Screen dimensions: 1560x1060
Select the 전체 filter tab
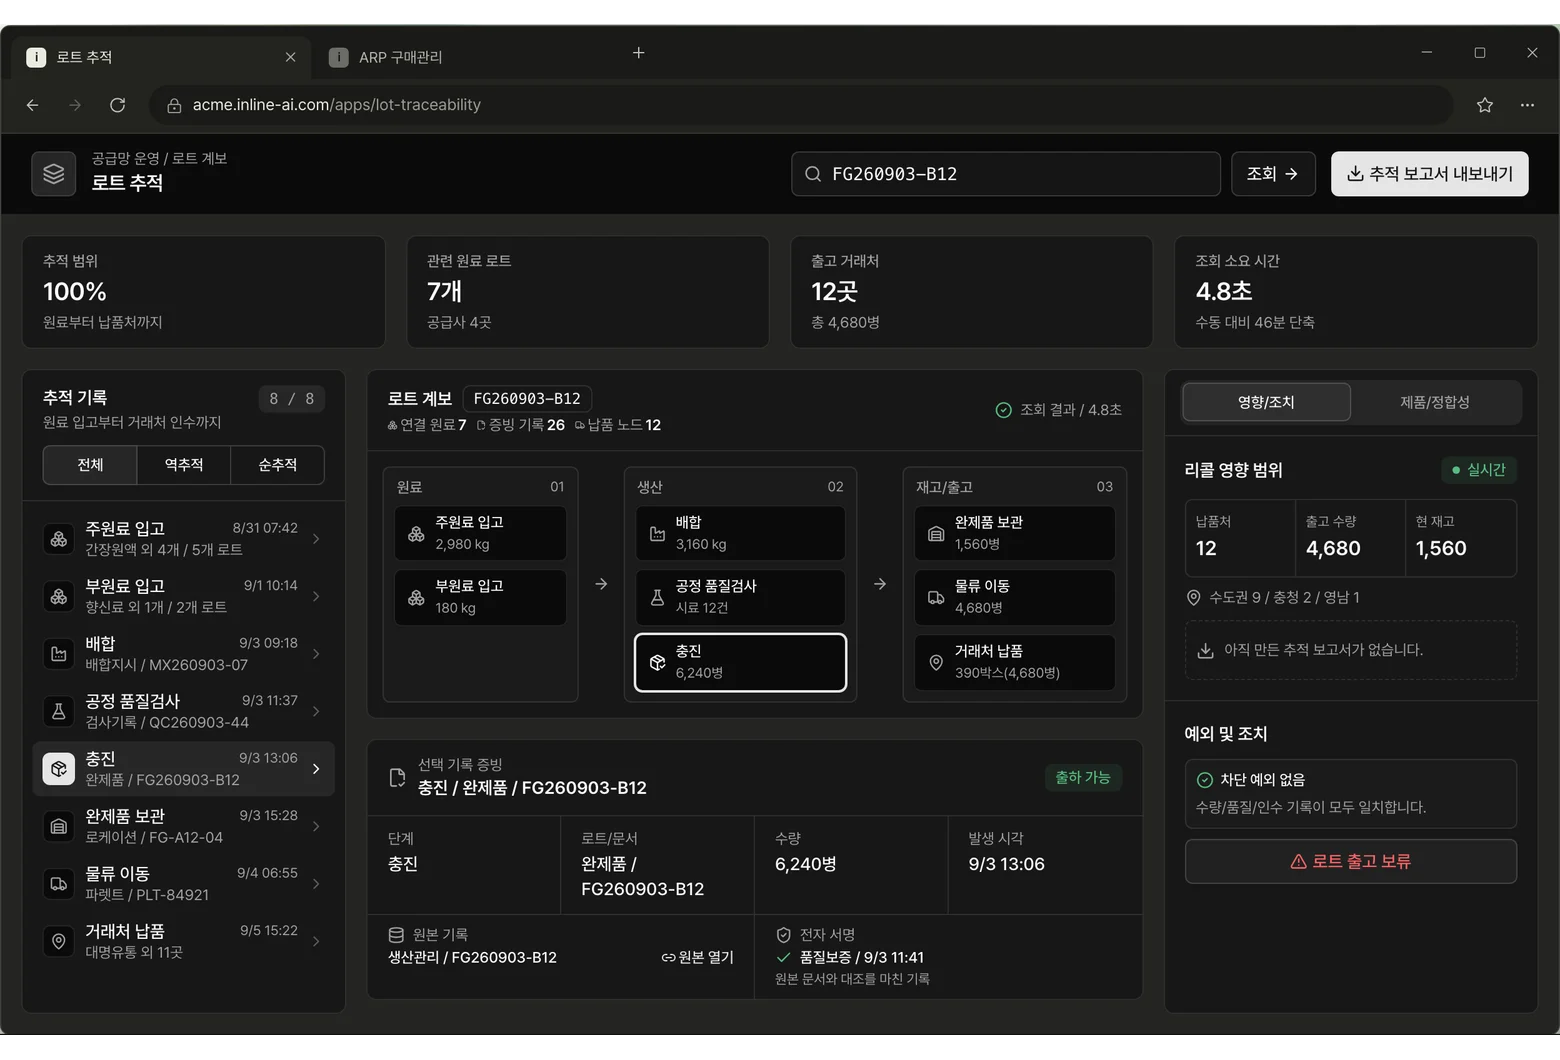(x=90, y=465)
